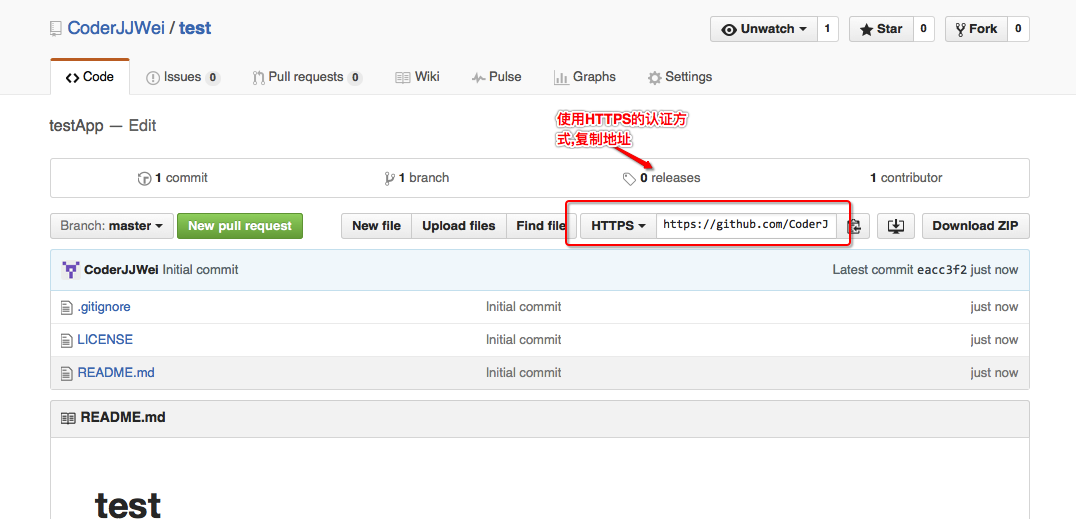Click the Clone in Desktop icon button
This screenshot has width=1076, height=519.
(x=896, y=226)
